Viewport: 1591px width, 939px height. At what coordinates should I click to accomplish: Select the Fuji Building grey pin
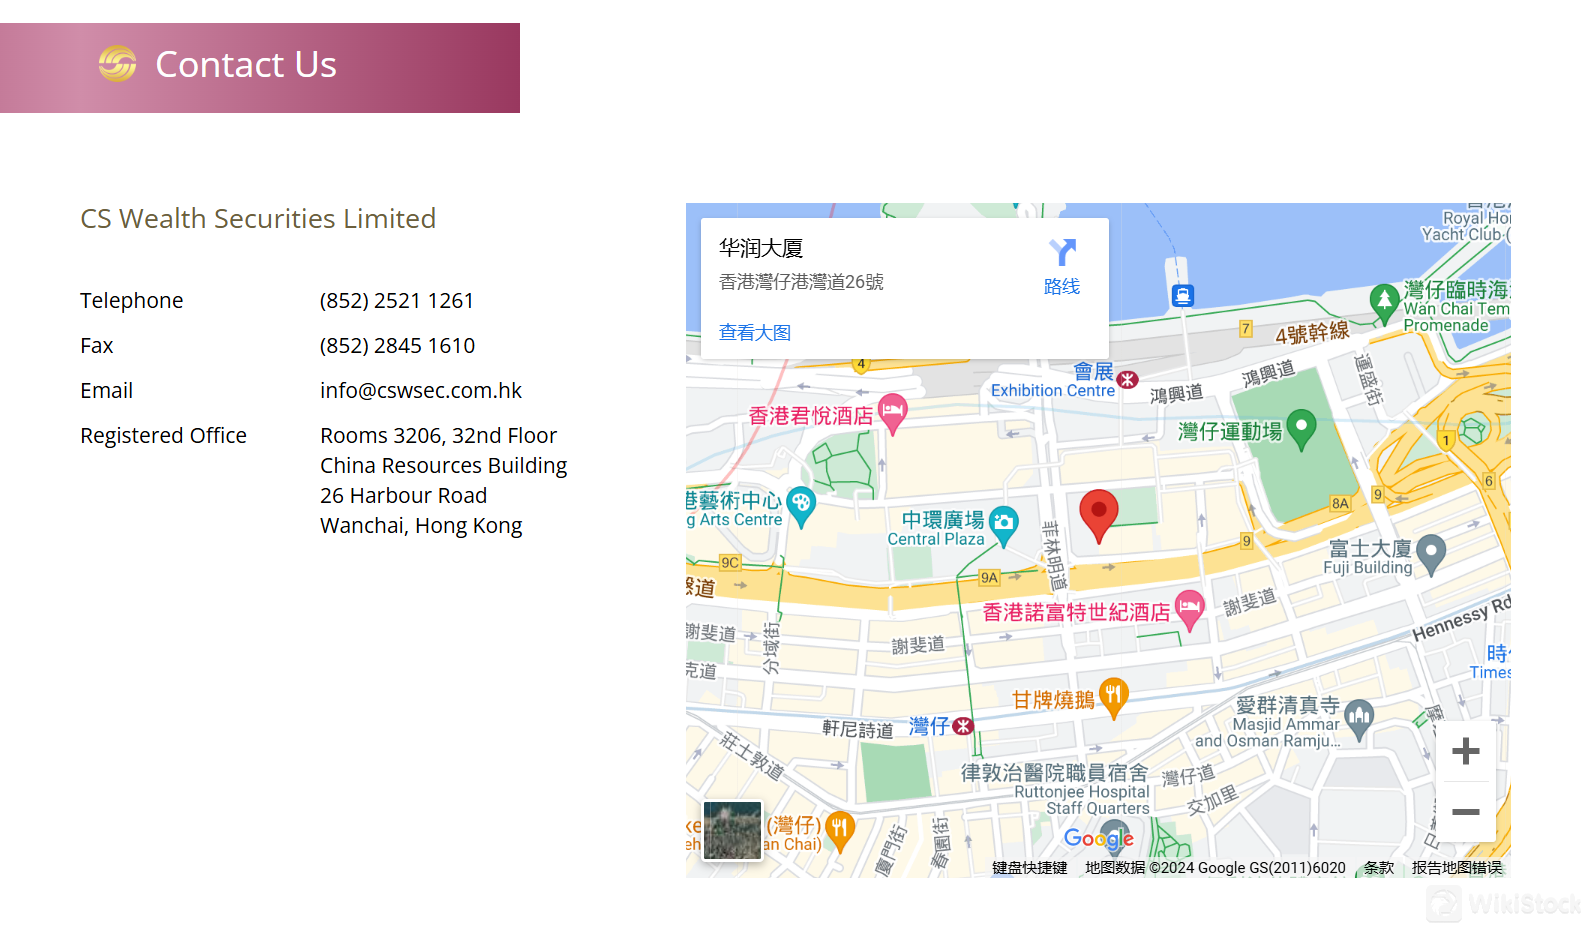(1432, 555)
